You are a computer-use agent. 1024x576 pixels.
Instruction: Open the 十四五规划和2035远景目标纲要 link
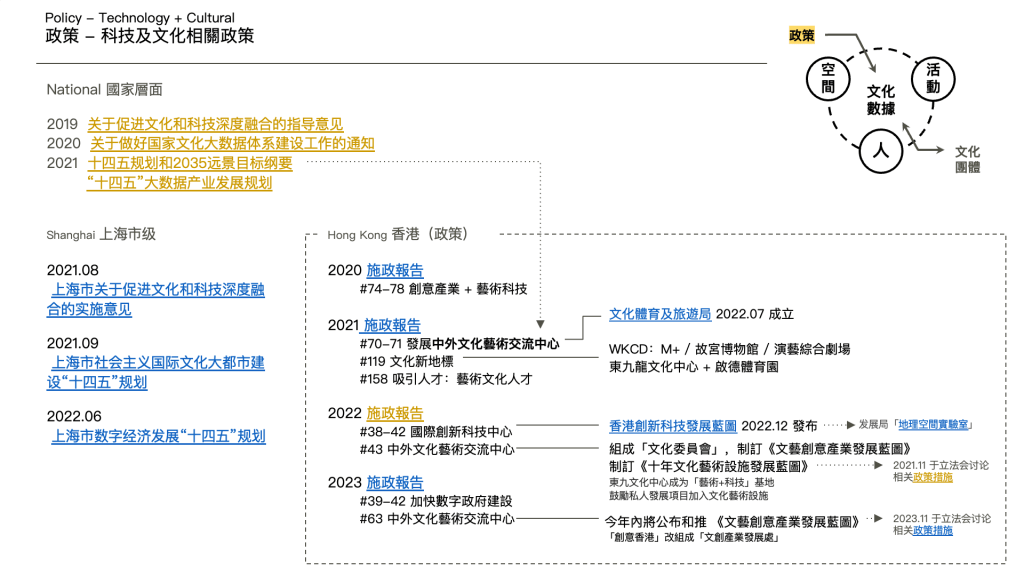190,164
